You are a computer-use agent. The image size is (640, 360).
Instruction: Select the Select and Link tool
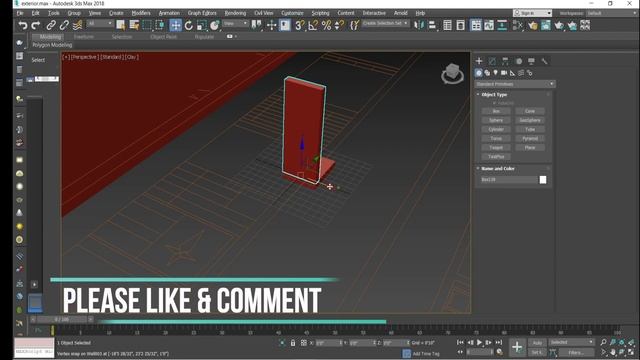pyautogui.click(x=51, y=25)
